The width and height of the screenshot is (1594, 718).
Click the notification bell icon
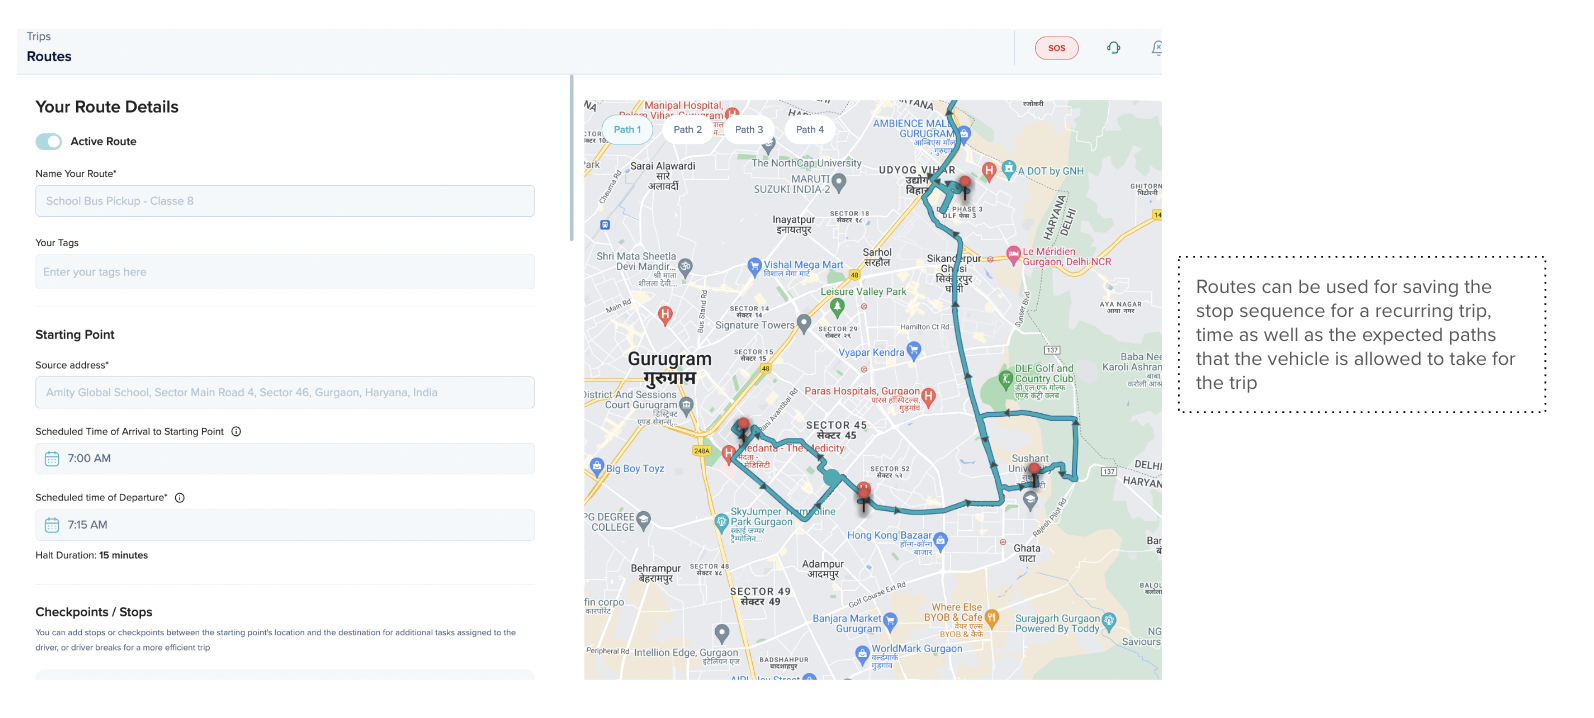(1156, 48)
